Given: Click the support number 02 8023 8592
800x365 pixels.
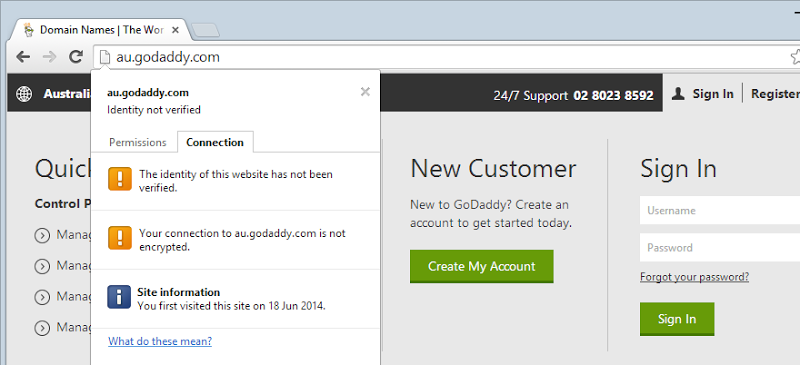Looking at the screenshot, I should coord(613,95).
